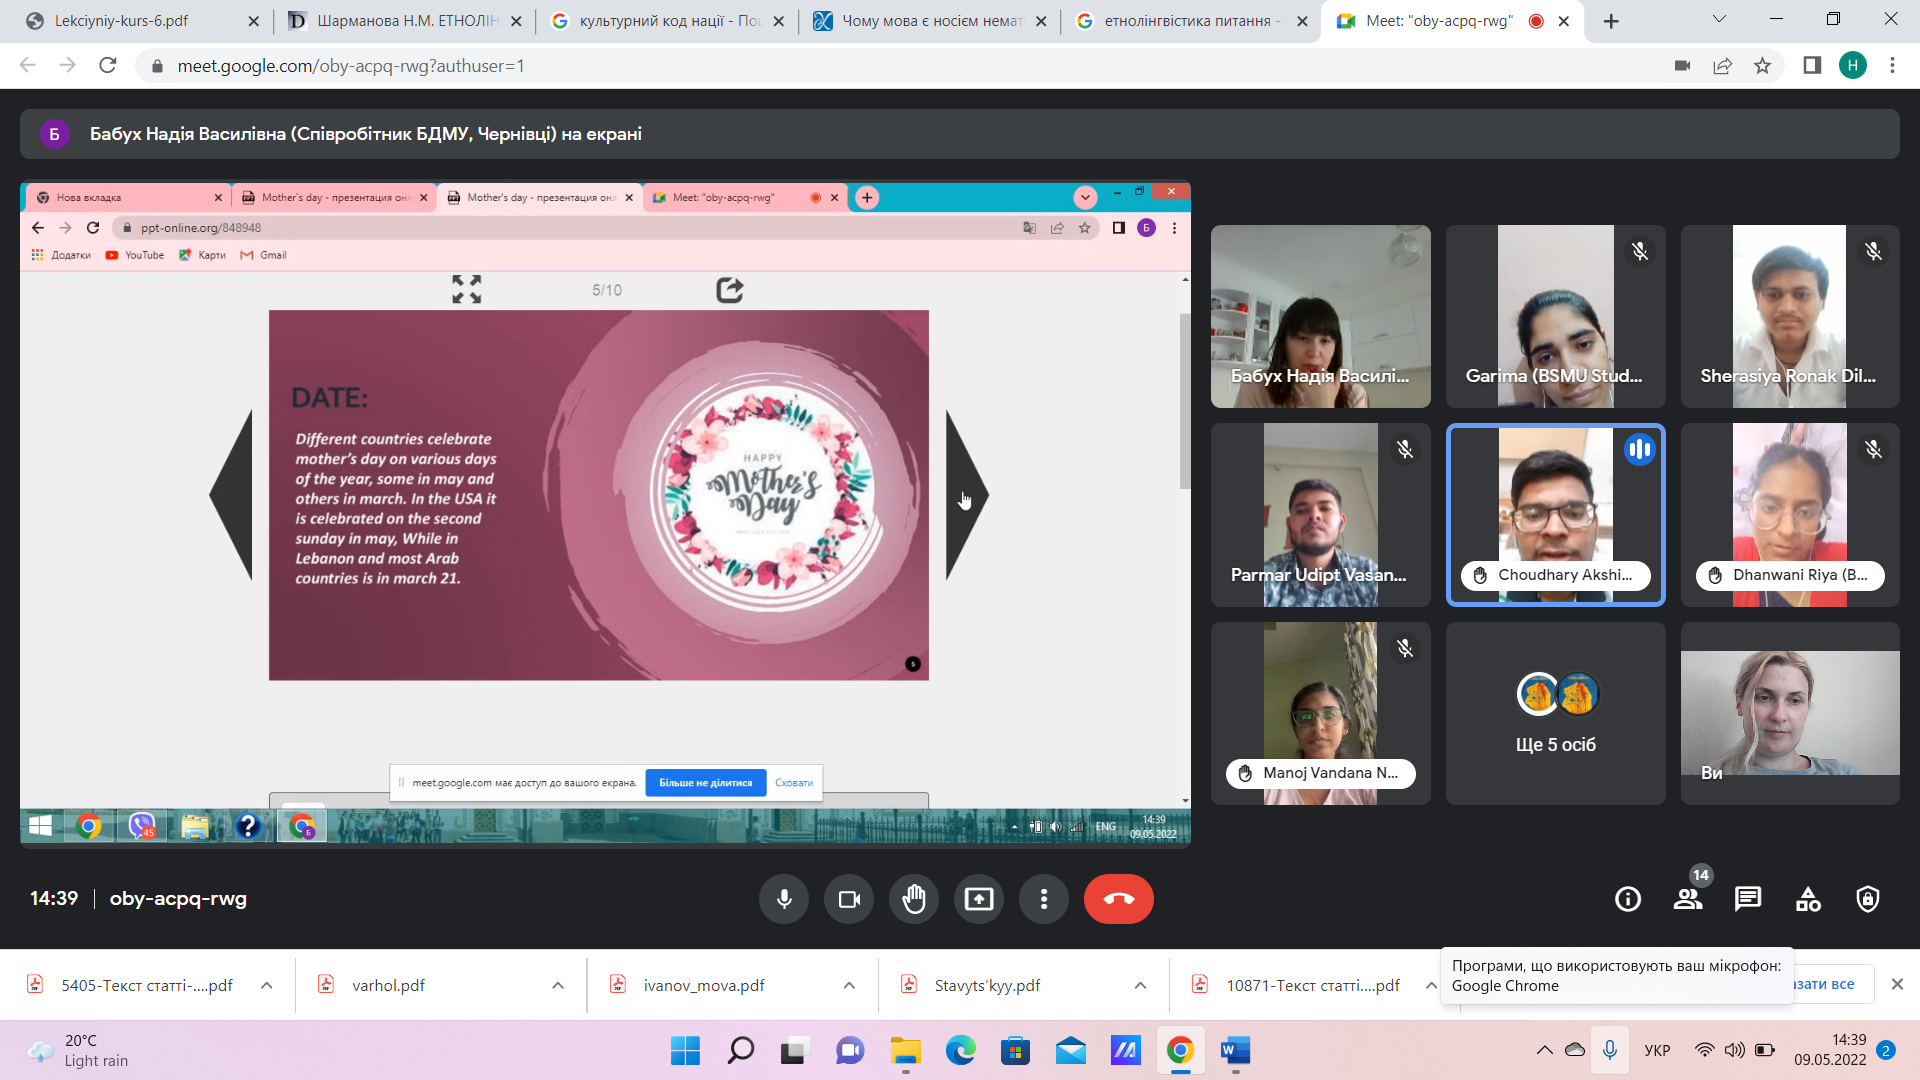Expand options for ivanov_mova.pdf download
Viewport: 1920px width, 1080px height.
click(849, 986)
